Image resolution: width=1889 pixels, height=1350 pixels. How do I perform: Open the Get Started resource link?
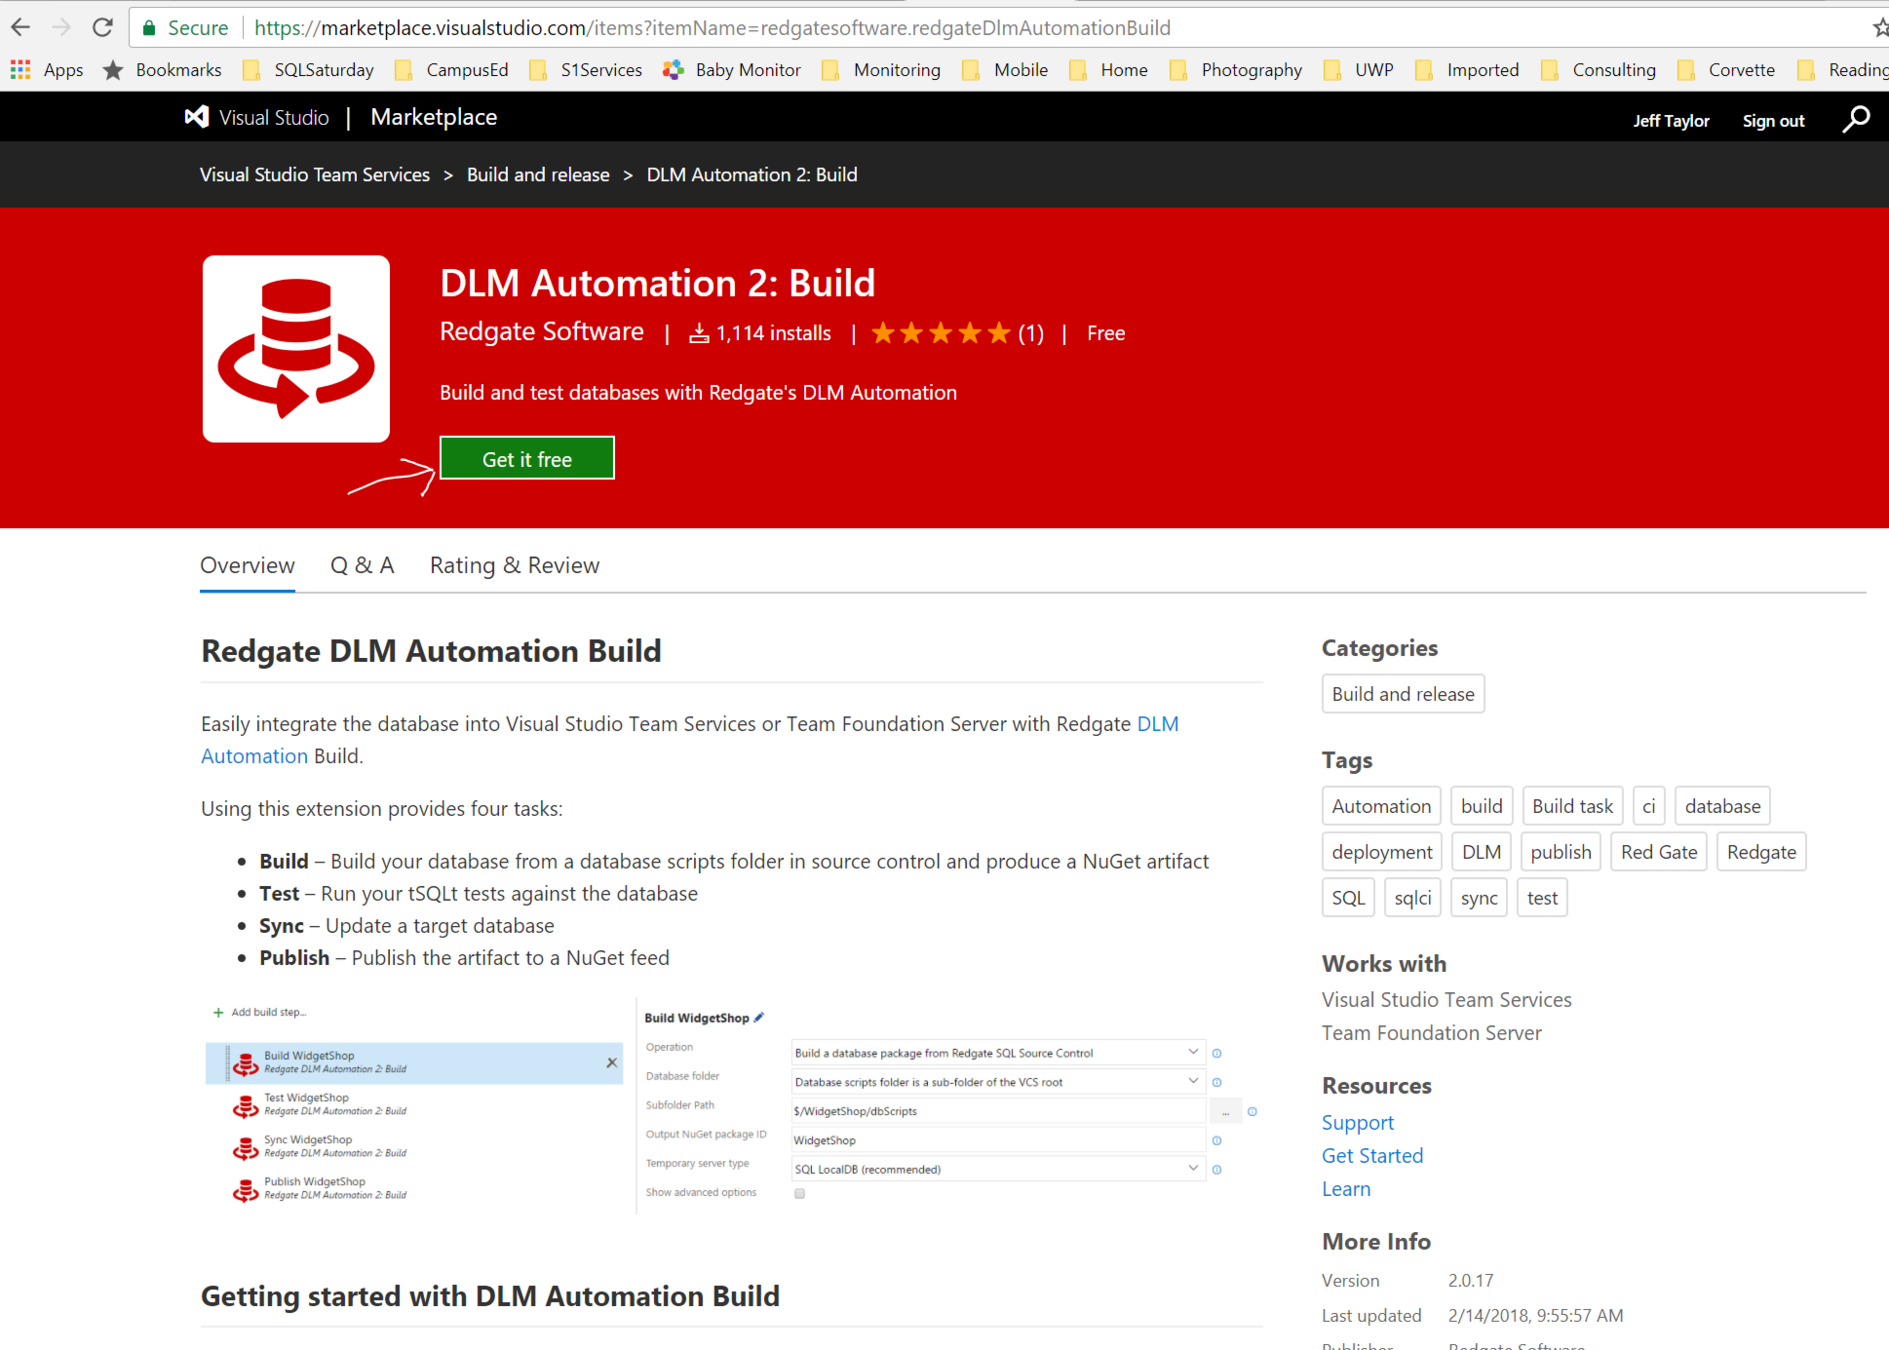(1372, 1156)
